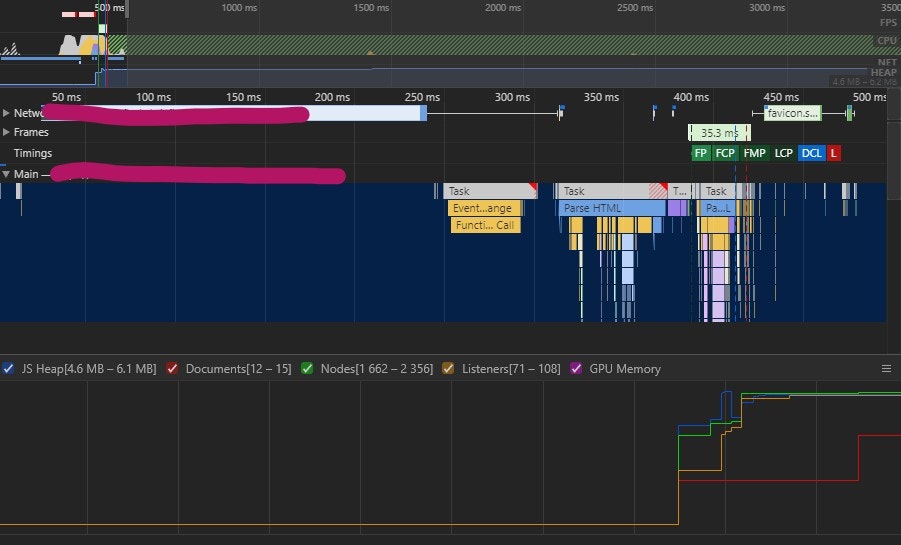The image size is (901, 545).
Task: Select the 35.3 ms frame block
Action: click(x=718, y=132)
